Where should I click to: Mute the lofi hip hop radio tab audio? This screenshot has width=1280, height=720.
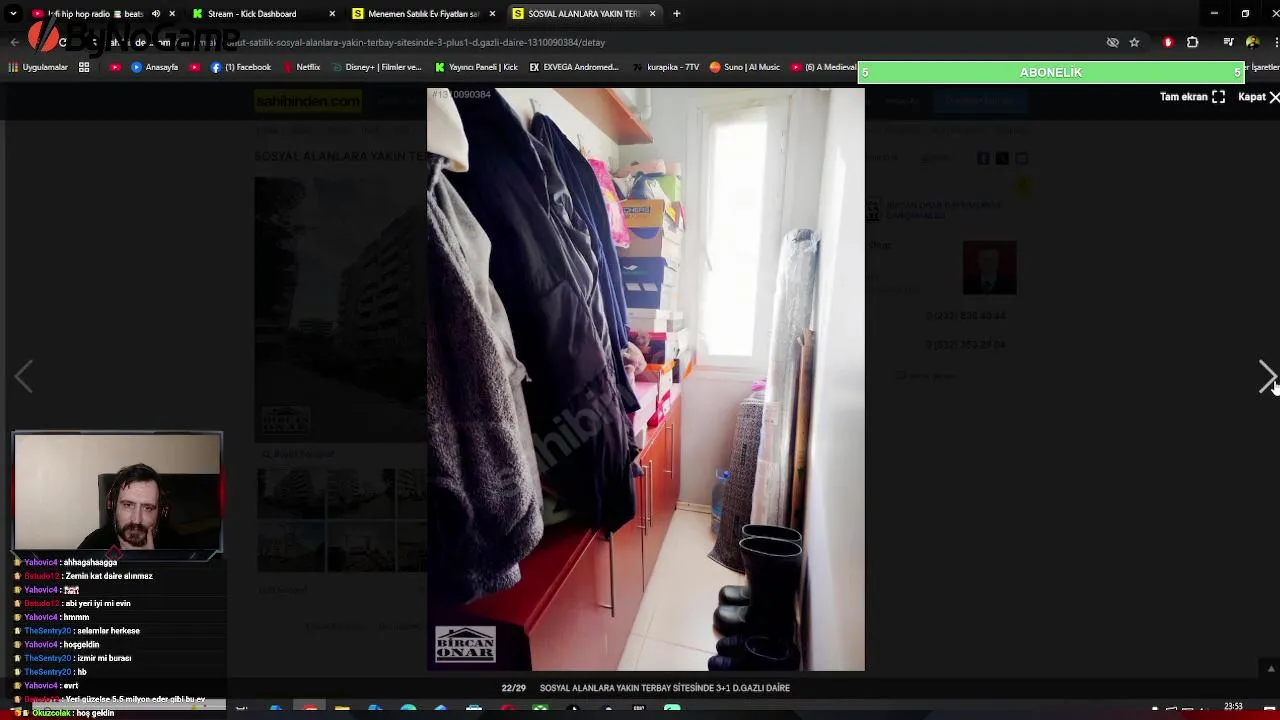(156, 14)
